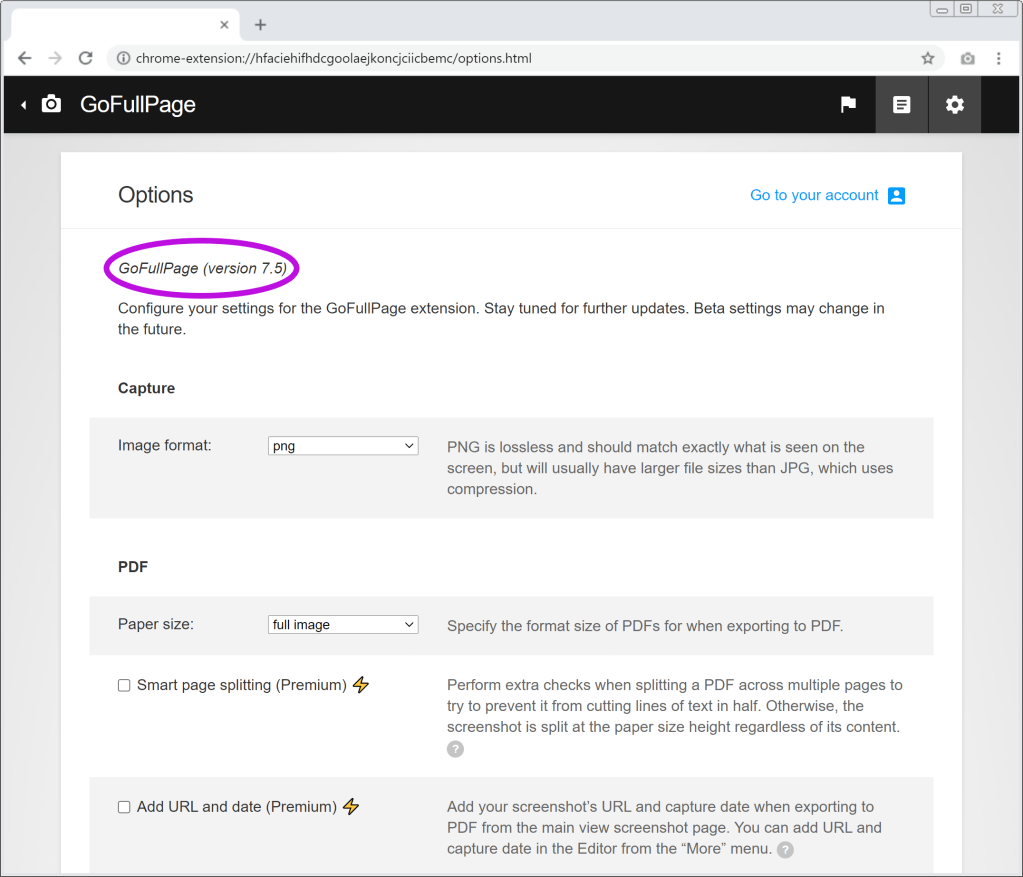1023x877 pixels.
Task: Follow the Go to your account link
Action: (813, 195)
